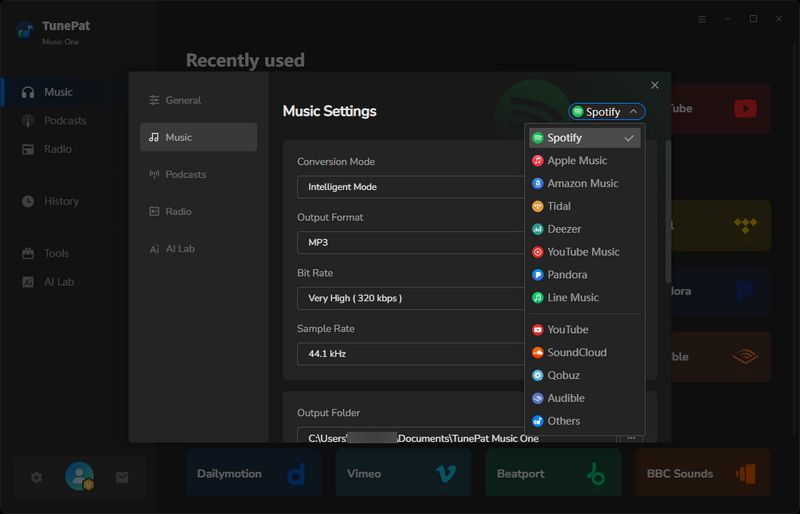800x514 pixels.
Task: Click the Tidal logo icon card
Action: pos(745,225)
